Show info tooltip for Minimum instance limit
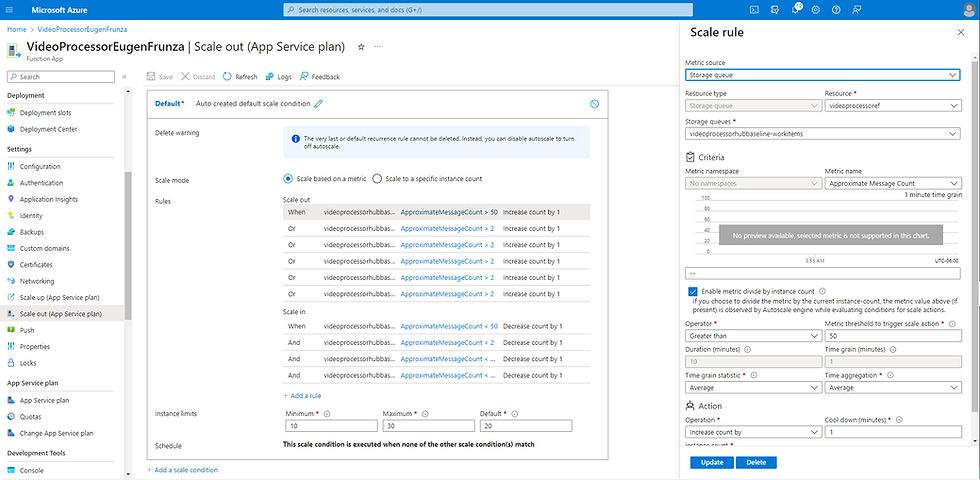The width and height of the screenshot is (980, 480). tap(327, 414)
